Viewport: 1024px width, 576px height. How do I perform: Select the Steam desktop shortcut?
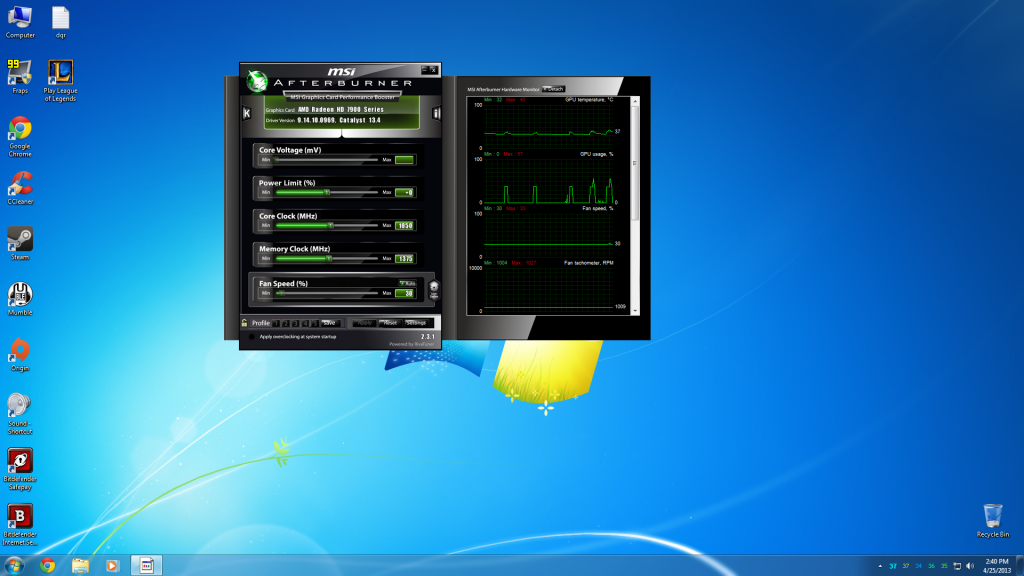coord(20,243)
